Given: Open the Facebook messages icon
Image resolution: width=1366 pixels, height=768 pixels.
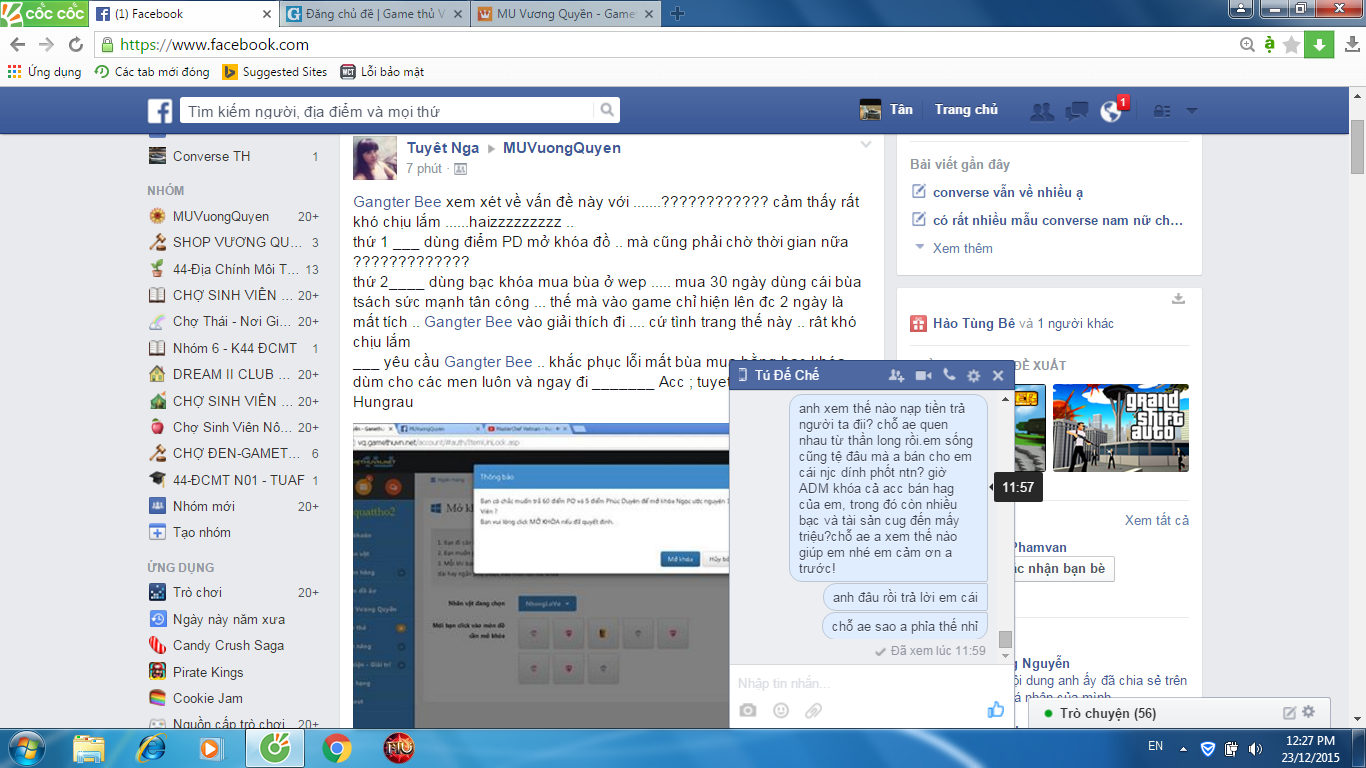Looking at the screenshot, I should (1076, 111).
